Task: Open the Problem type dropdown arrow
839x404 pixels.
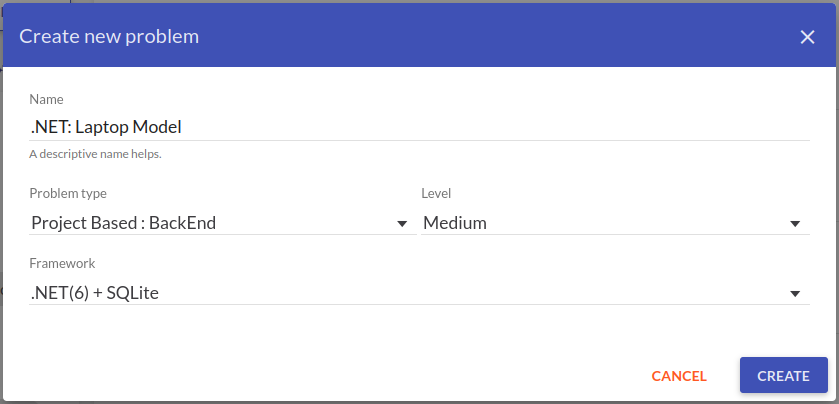Action: point(402,223)
